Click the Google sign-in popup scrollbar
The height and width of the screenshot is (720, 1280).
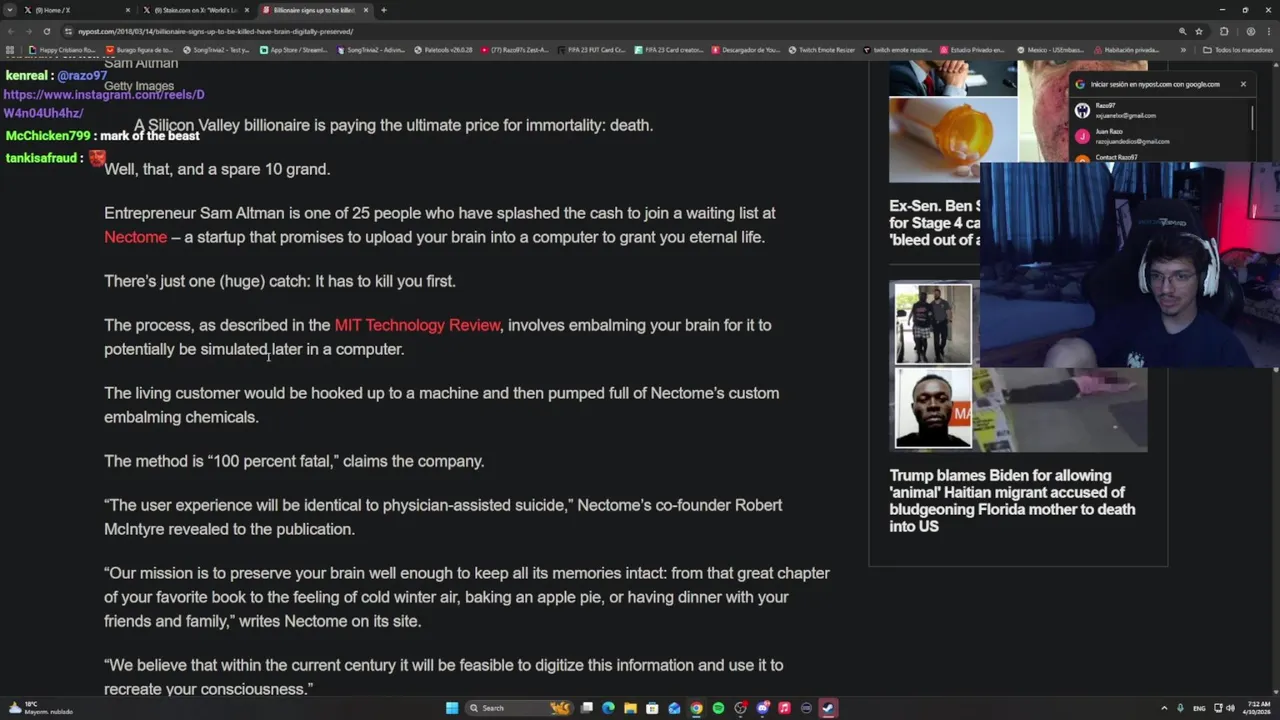click(1252, 118)
